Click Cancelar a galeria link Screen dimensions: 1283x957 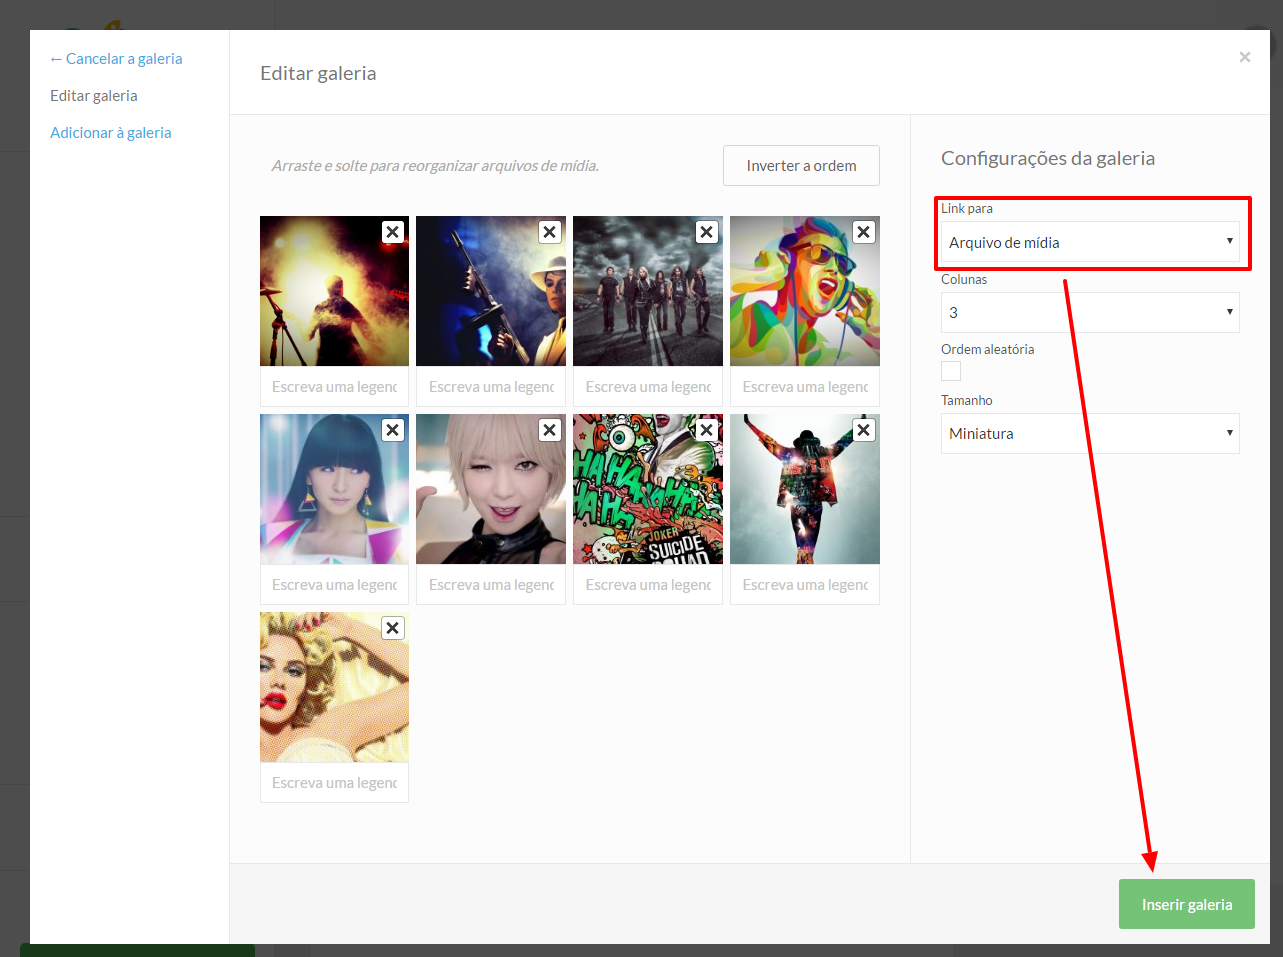(x=116, y=59)
